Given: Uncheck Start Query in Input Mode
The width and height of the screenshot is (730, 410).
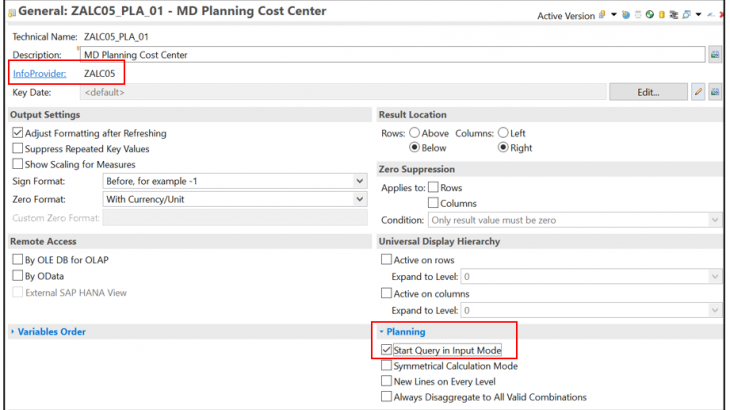Looking at the screenshot, I should click(387, 350).
